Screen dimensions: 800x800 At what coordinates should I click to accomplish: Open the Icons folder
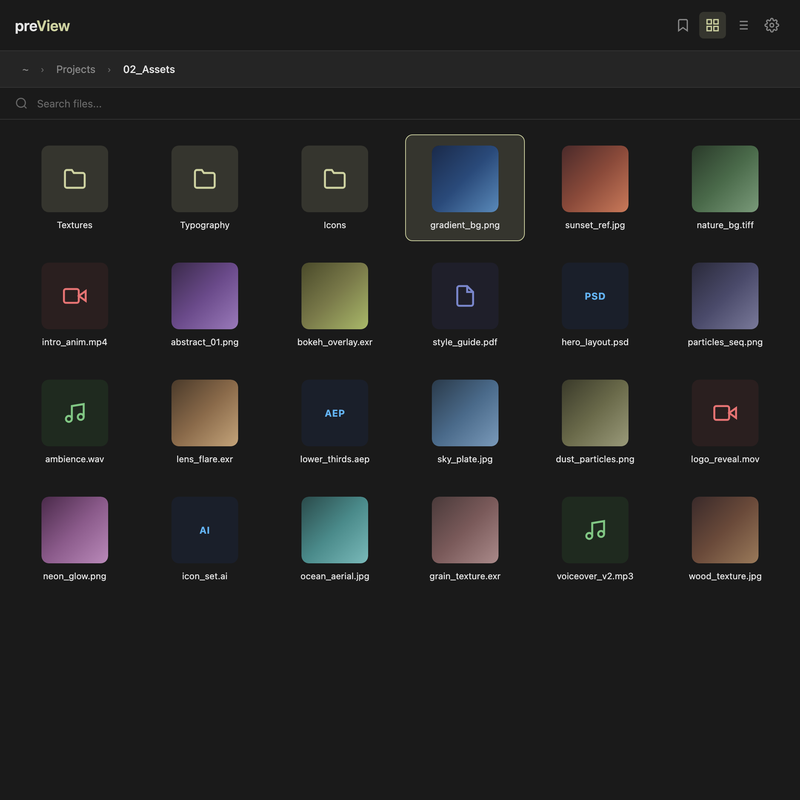(x=335, y=179)
